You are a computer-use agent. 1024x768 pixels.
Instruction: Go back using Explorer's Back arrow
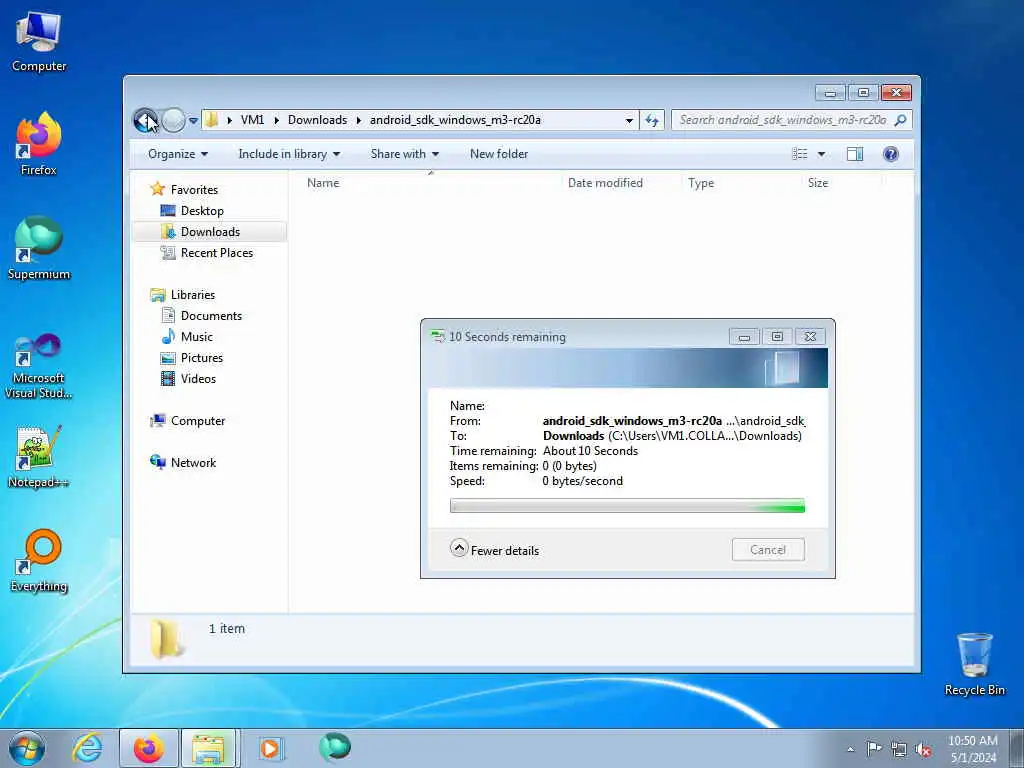coord(146,120)
